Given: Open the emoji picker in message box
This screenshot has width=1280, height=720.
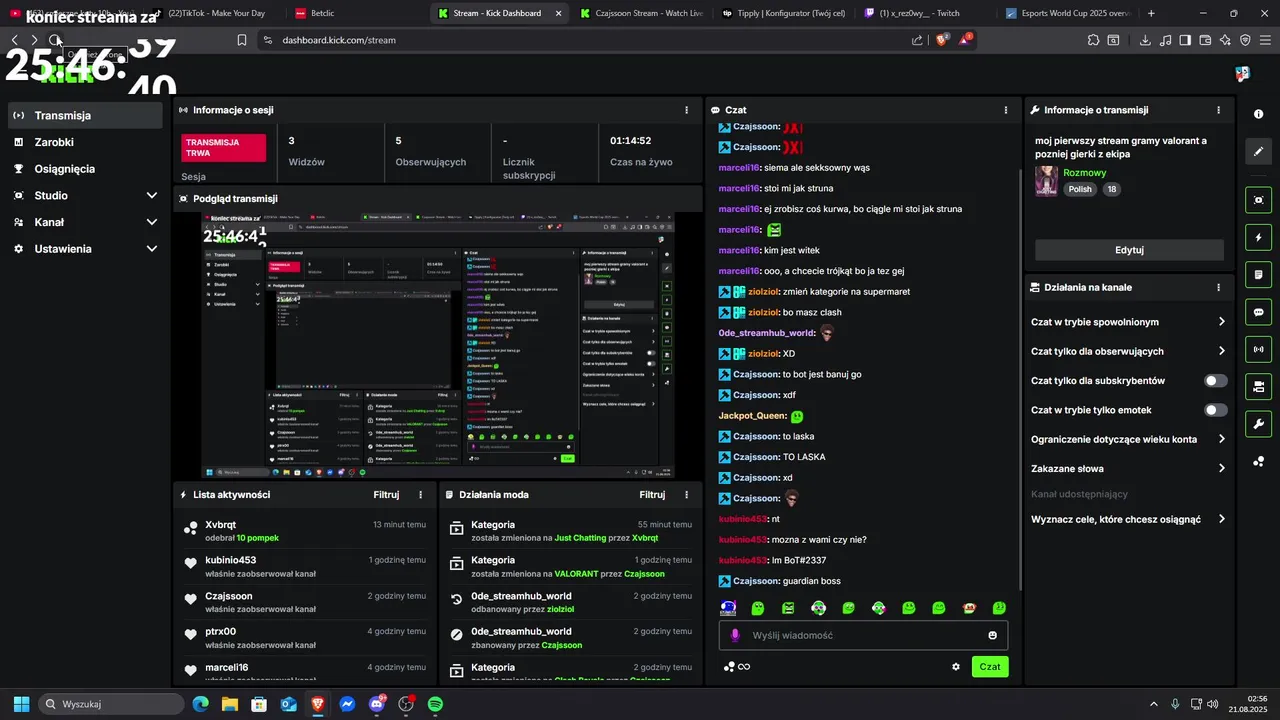Looking at the screenshot, I should pyautogui.click(x=992, y=635).
